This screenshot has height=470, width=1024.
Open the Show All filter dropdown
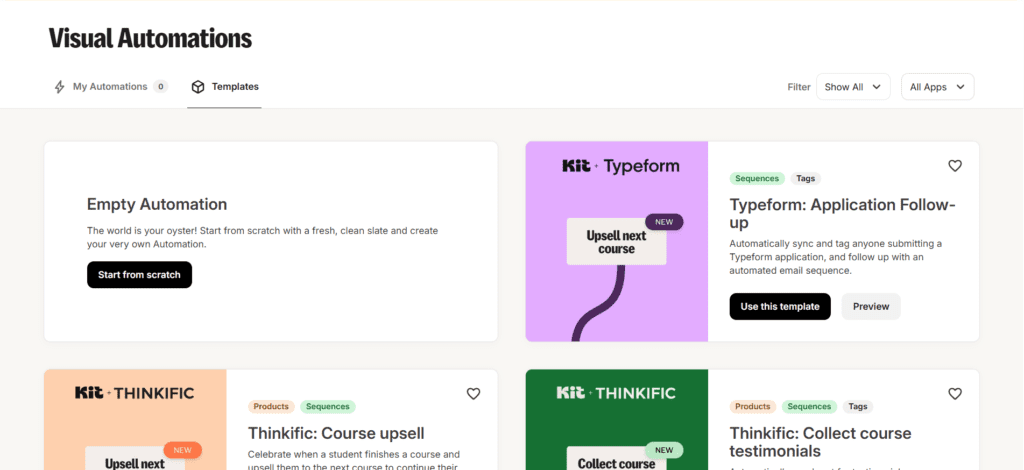point(853,87)
